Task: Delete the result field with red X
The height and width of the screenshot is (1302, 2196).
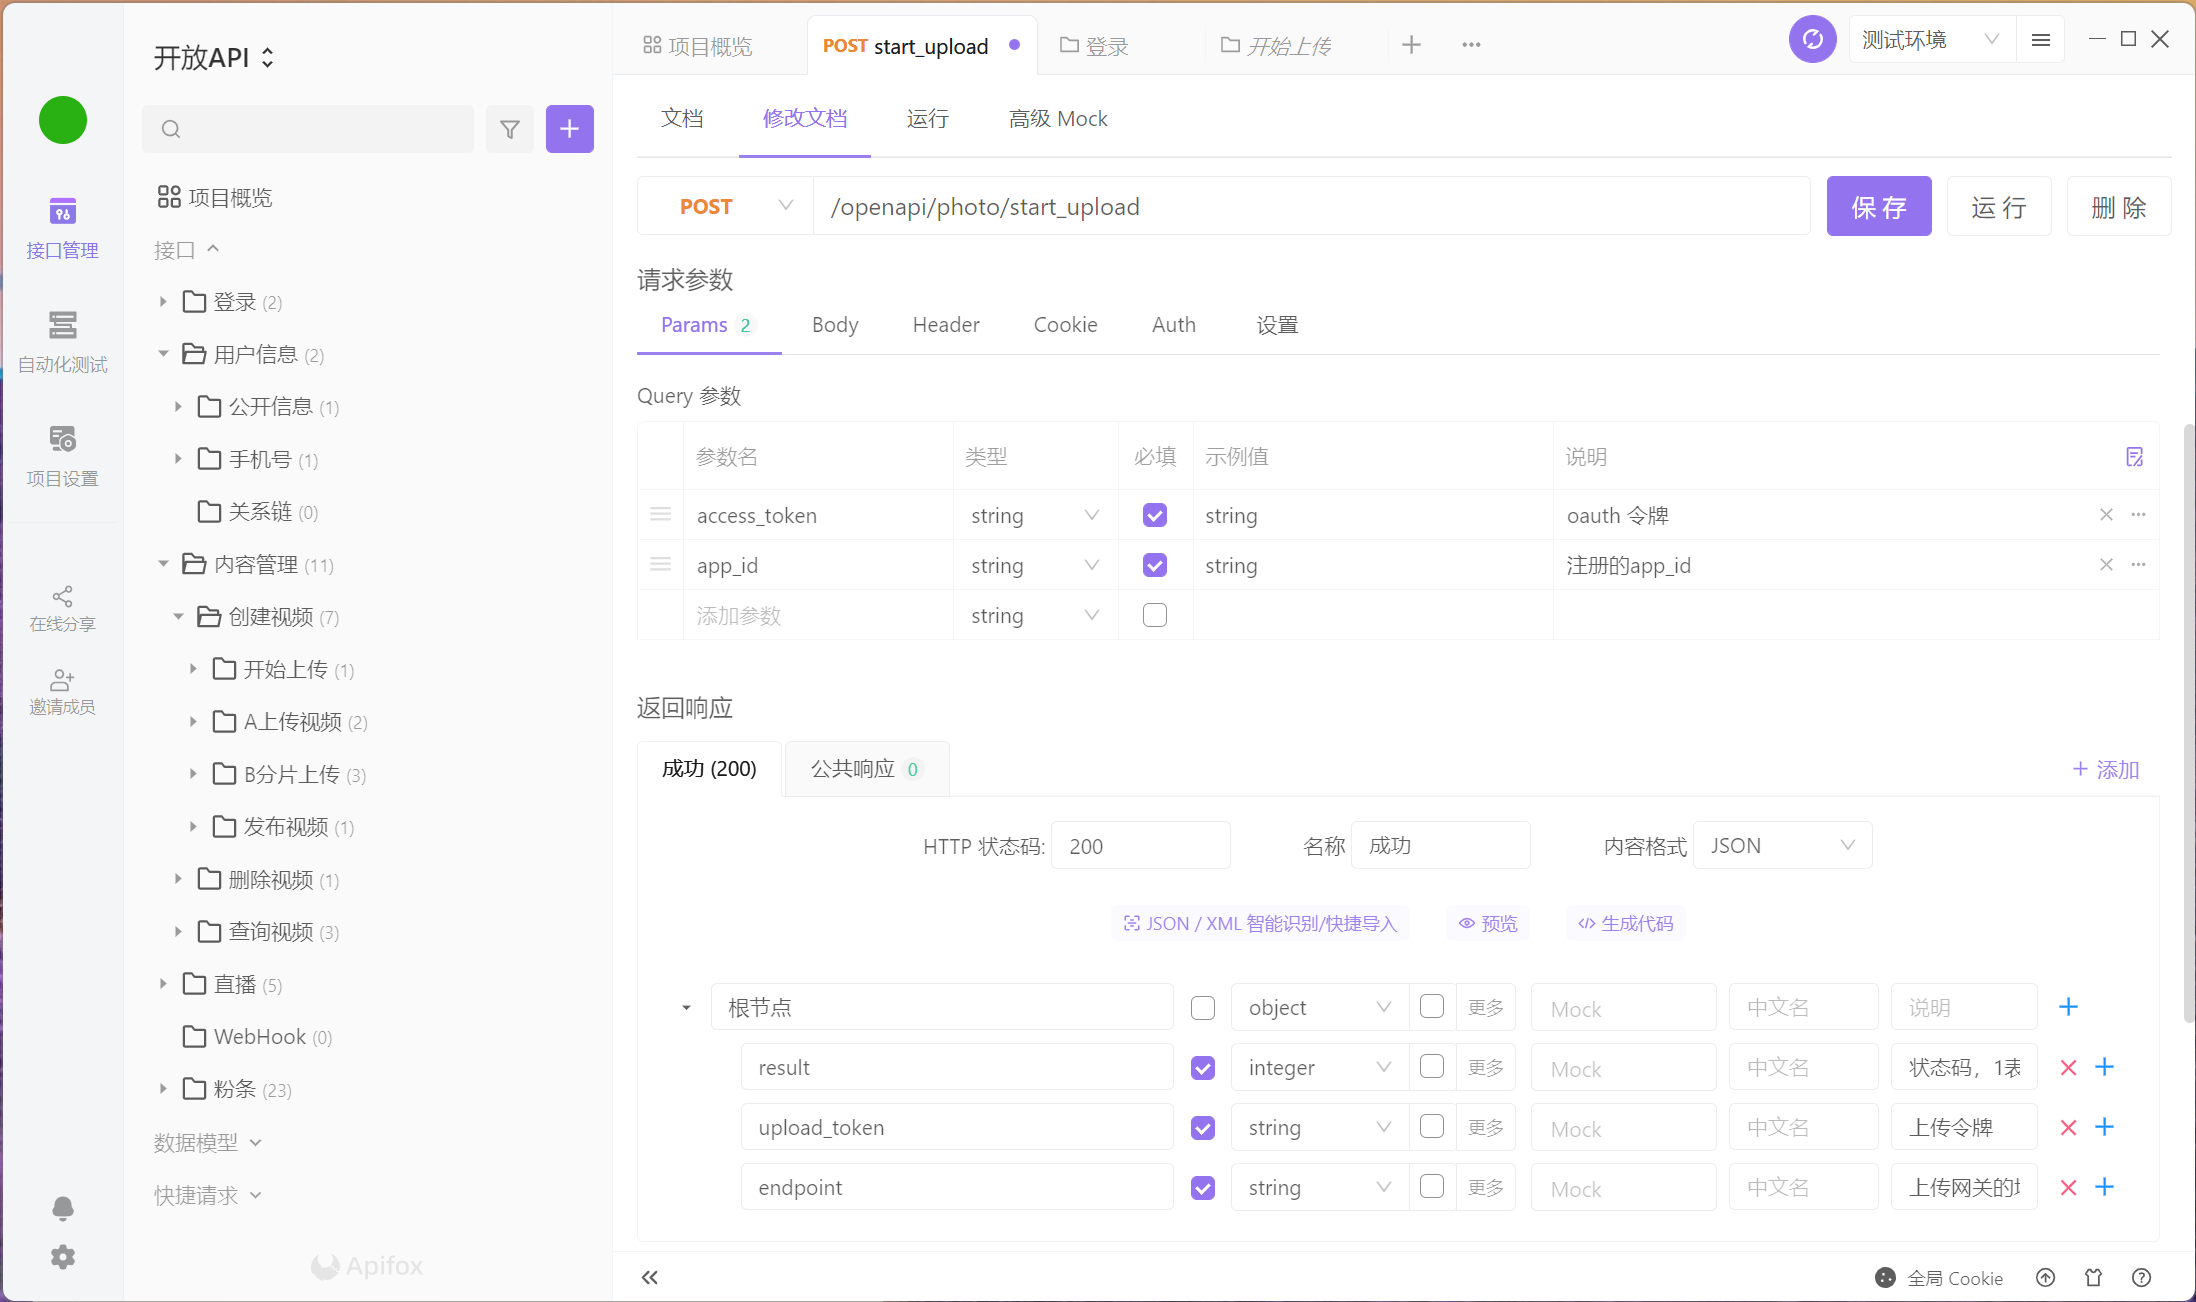Action: (x=2069, y=1068)
